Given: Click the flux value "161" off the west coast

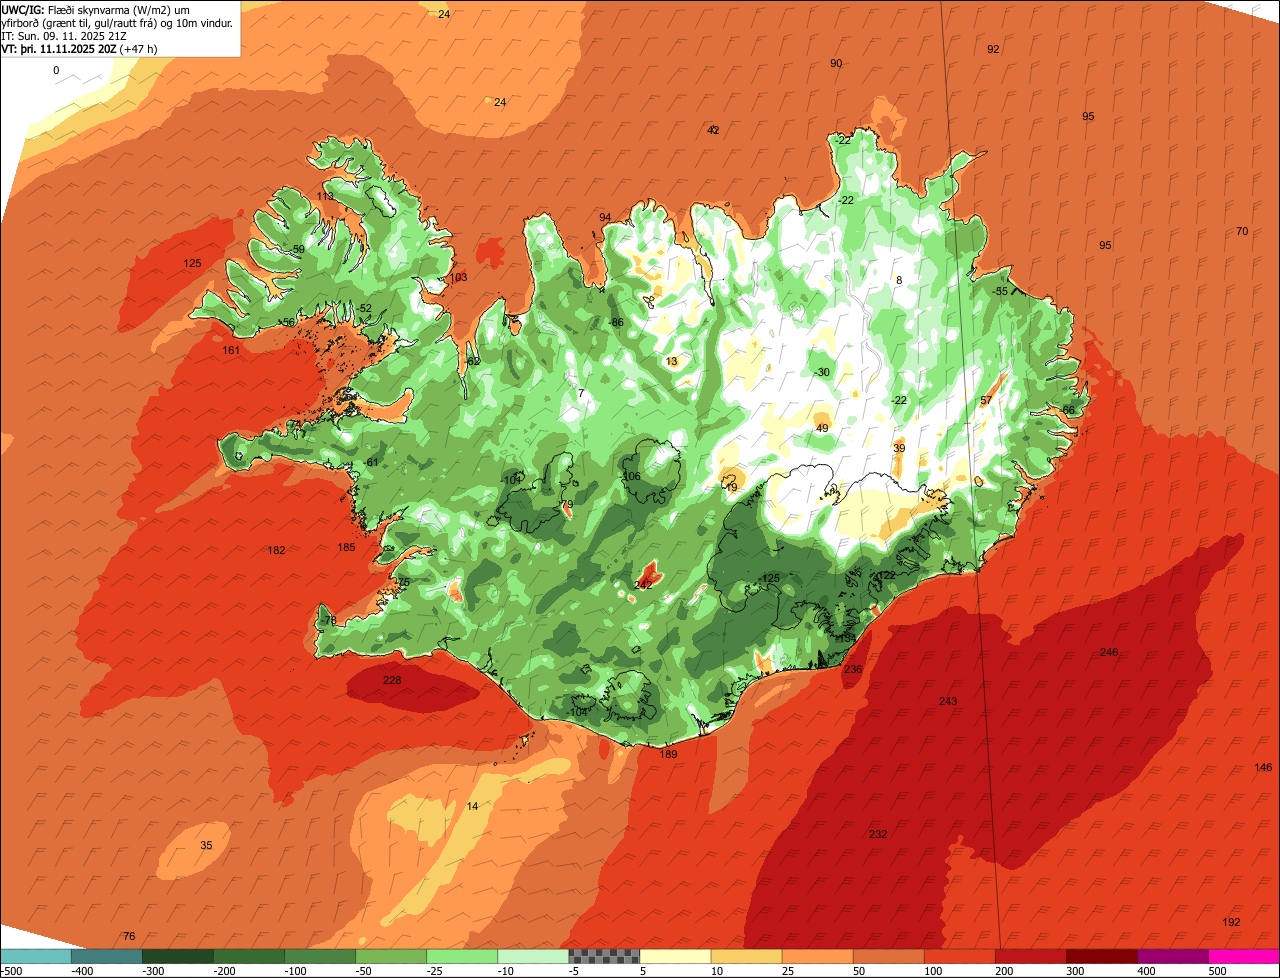Looking at the screenshot, I should click(x=231, y=350).
